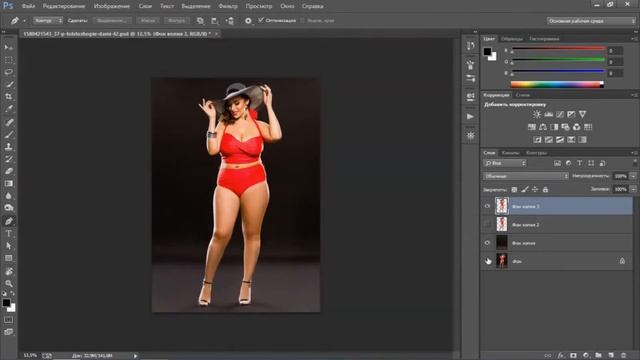Open the layer filter type dropdown
This screenshot has width=640, height=360.
click(505, 163)
